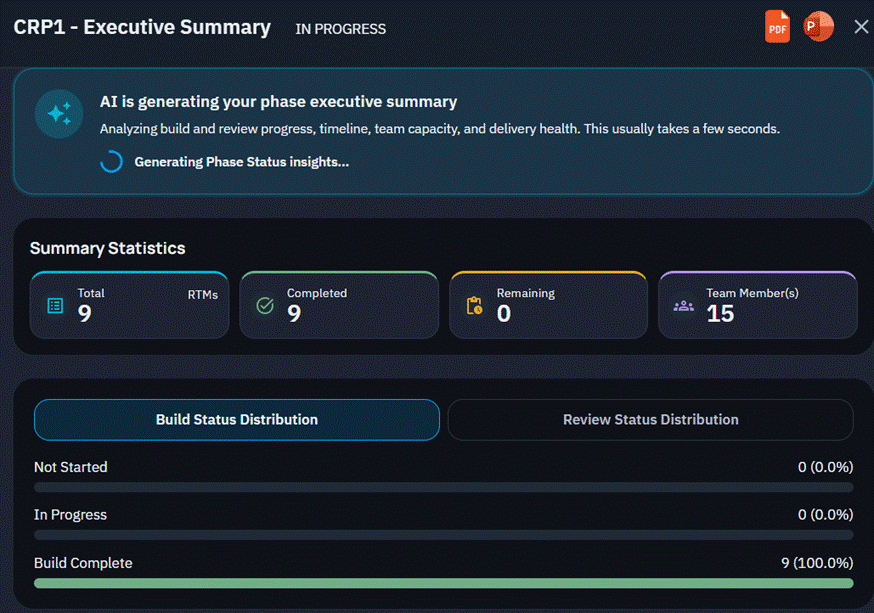Click the Not Started progress bar
The width and height of the screenshot is (874, 613).
444,488
